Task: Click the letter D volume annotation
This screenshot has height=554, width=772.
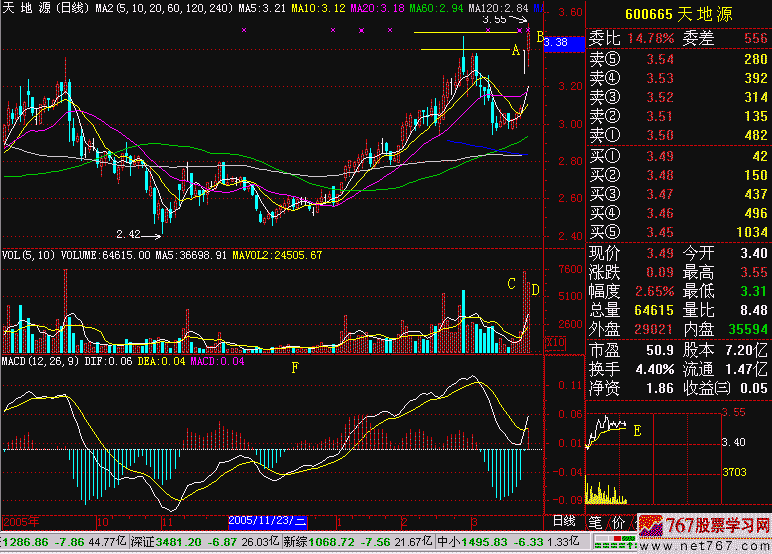Action: pos(535,290)
